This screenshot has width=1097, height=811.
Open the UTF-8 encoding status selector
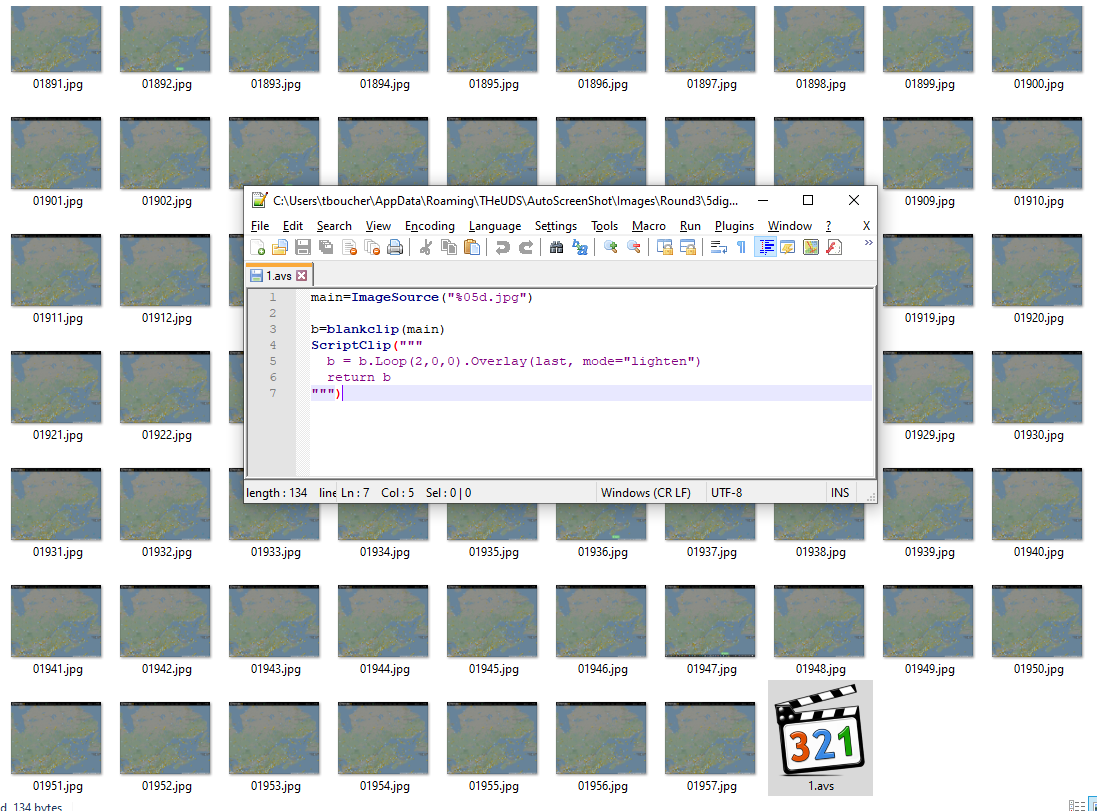765,493
